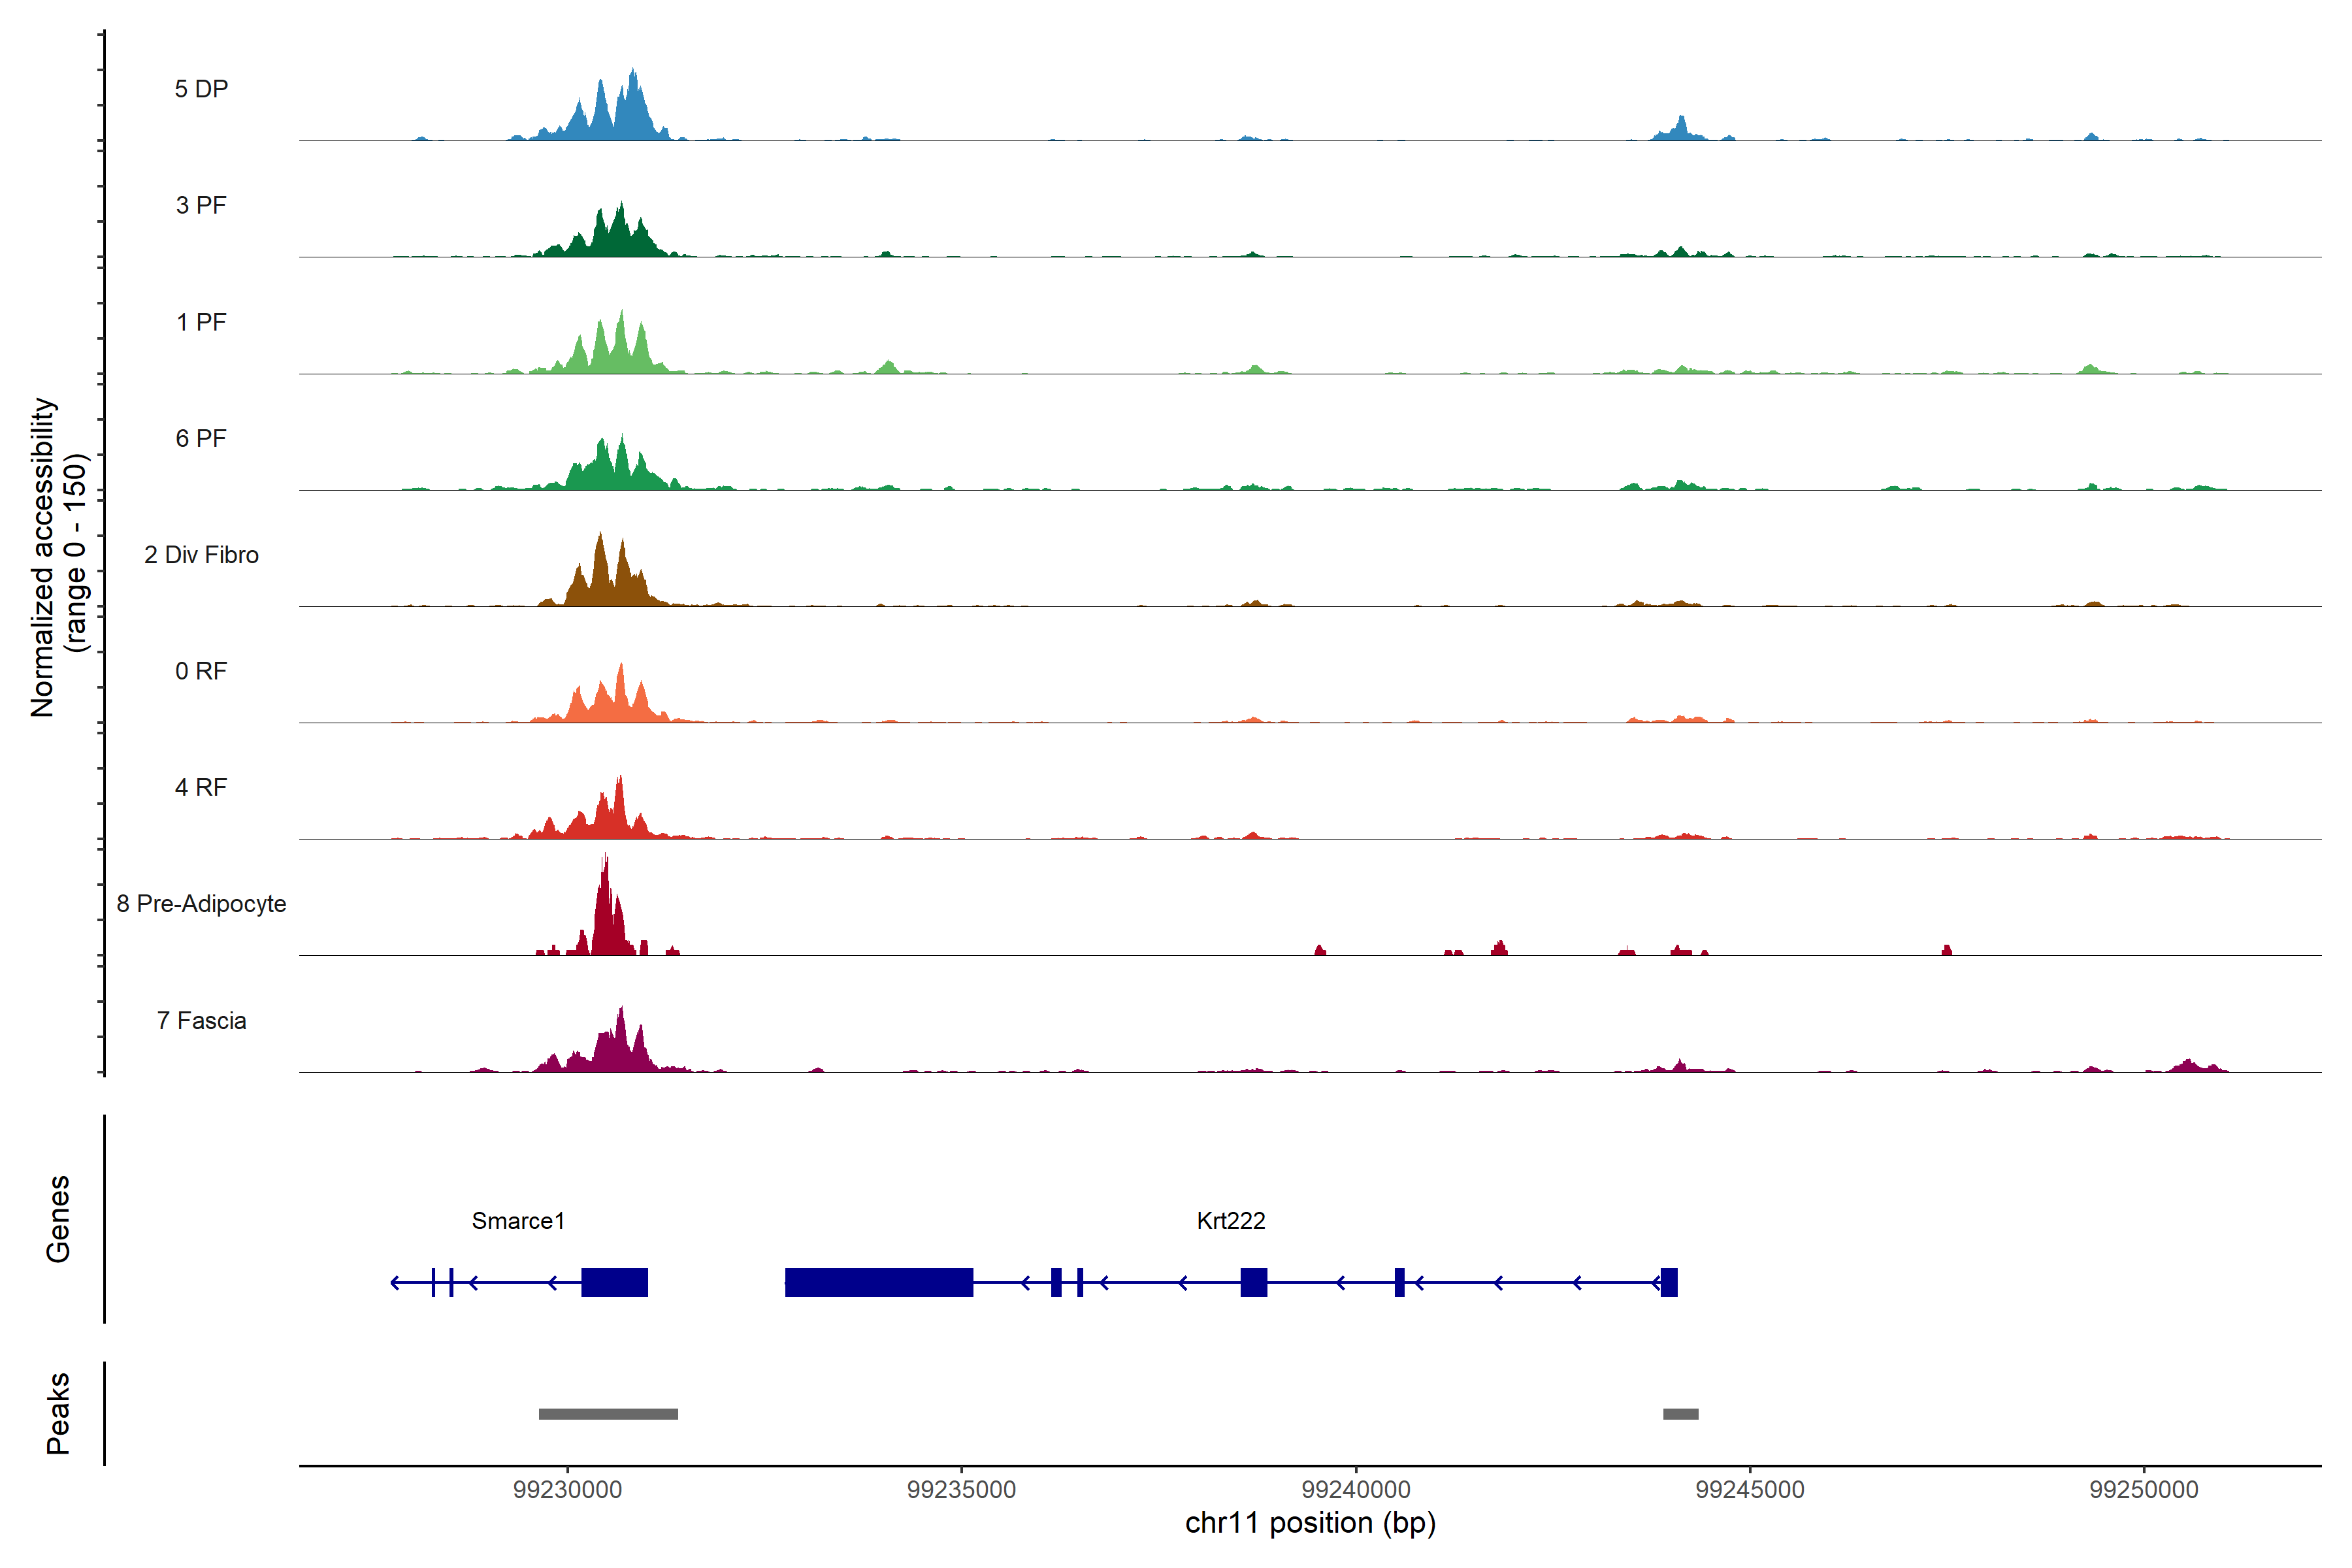Click the 99235000 axis tick label
The image size is (2352, 1568).
[961, 1490]
